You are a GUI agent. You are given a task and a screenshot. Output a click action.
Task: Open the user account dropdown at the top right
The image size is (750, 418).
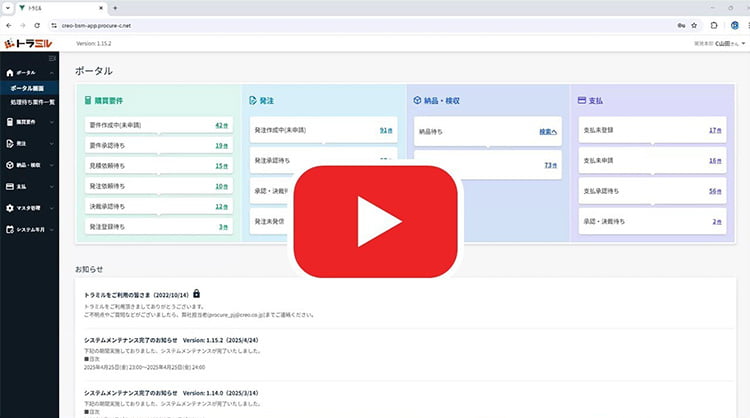pos(720,44)
